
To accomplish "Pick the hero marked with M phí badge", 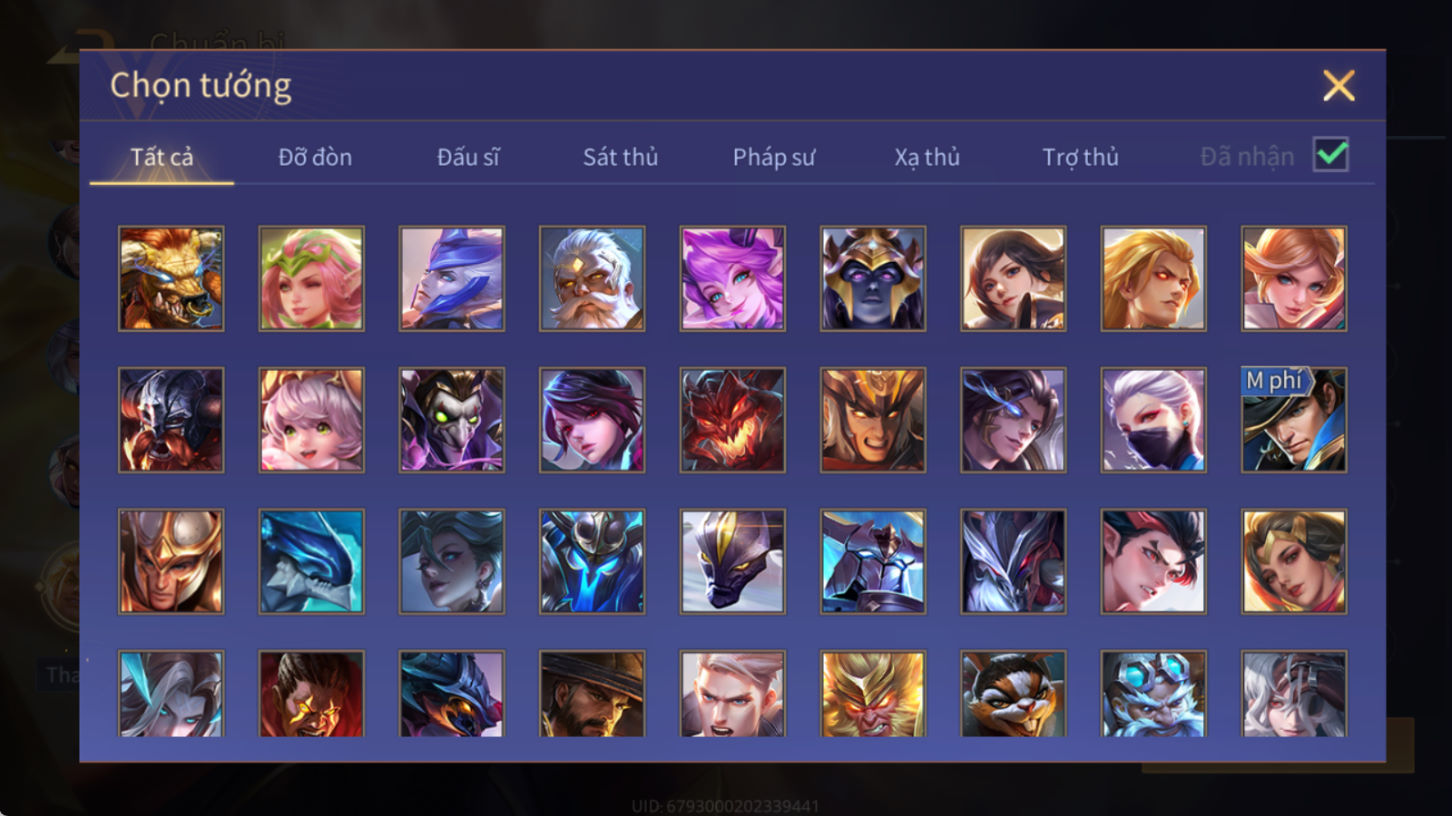I will coord(1294,420).
